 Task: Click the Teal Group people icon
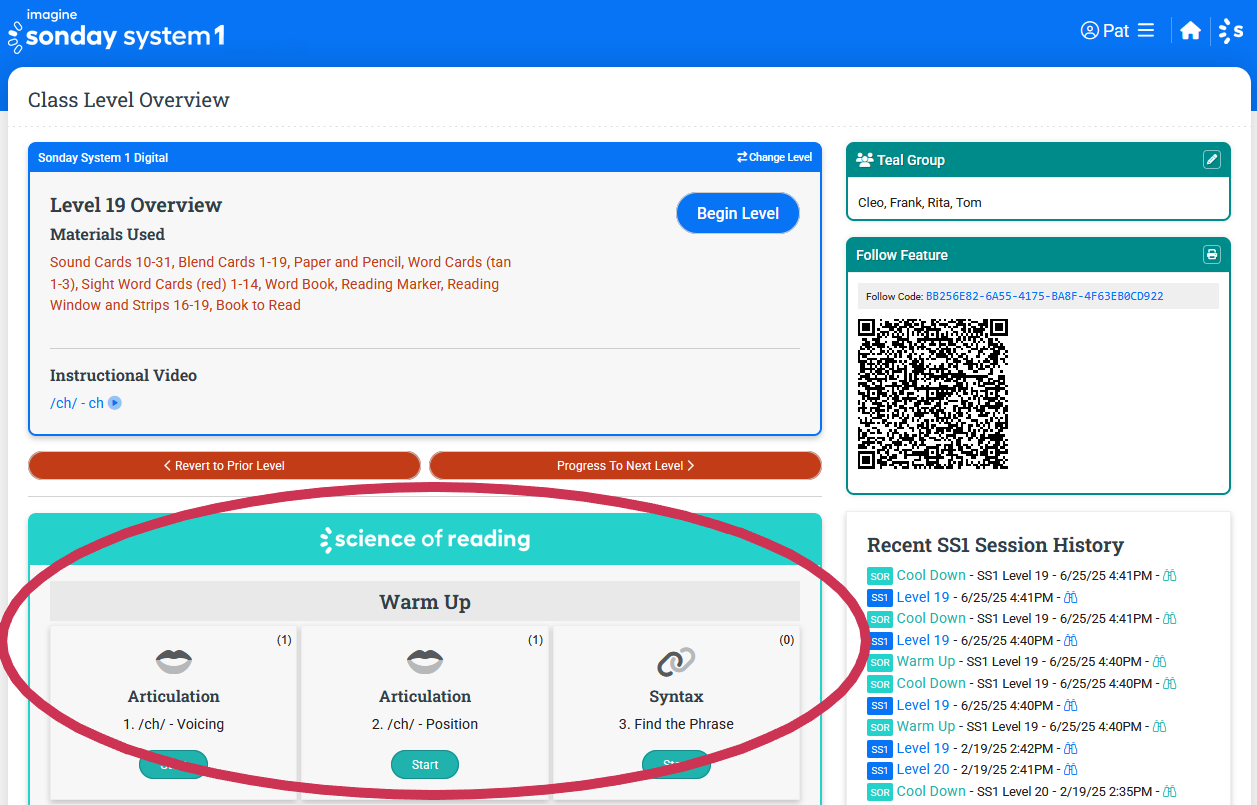click(x=865, y=160)
